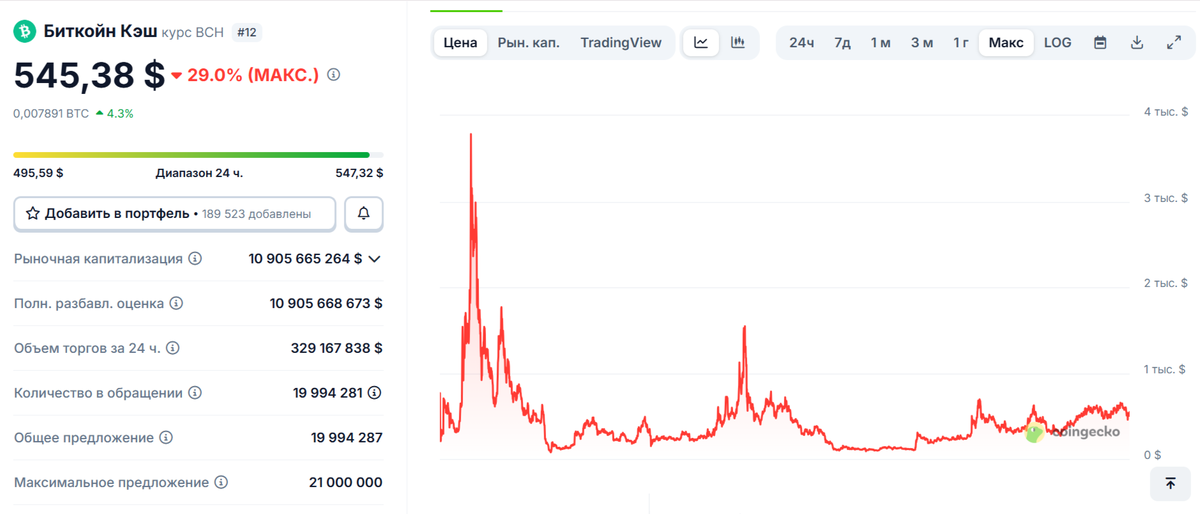This screenshot has height=514, width=1200.
Task: Click the #12 rank badge
Action: tap(247, 32)
